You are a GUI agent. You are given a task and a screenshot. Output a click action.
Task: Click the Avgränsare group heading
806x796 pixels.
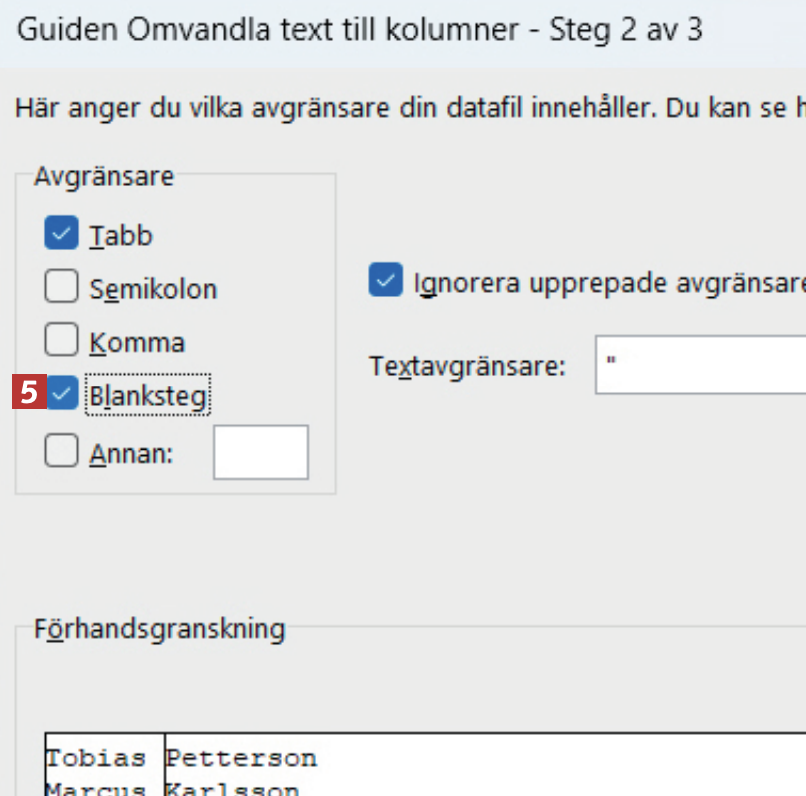(104, 177)
